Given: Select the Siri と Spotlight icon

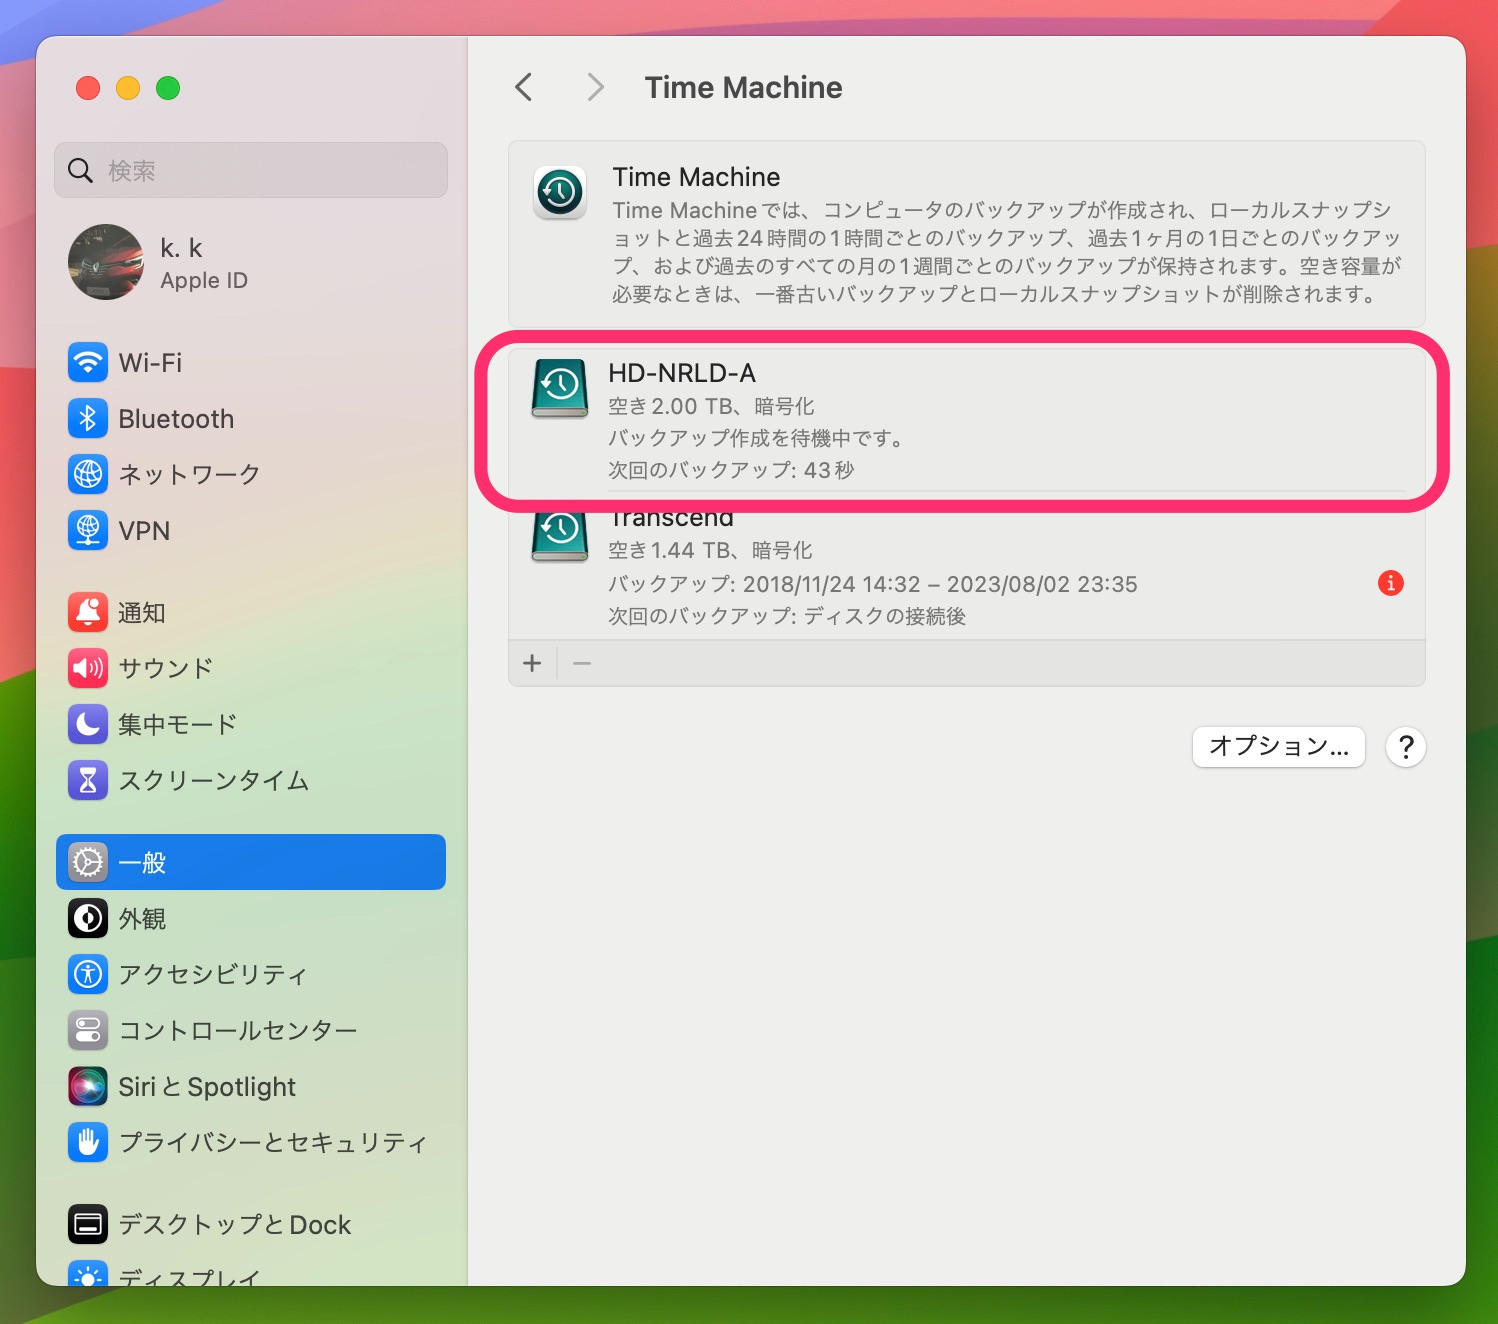Looking at the screenshot, I should [x=88, y=1086].
